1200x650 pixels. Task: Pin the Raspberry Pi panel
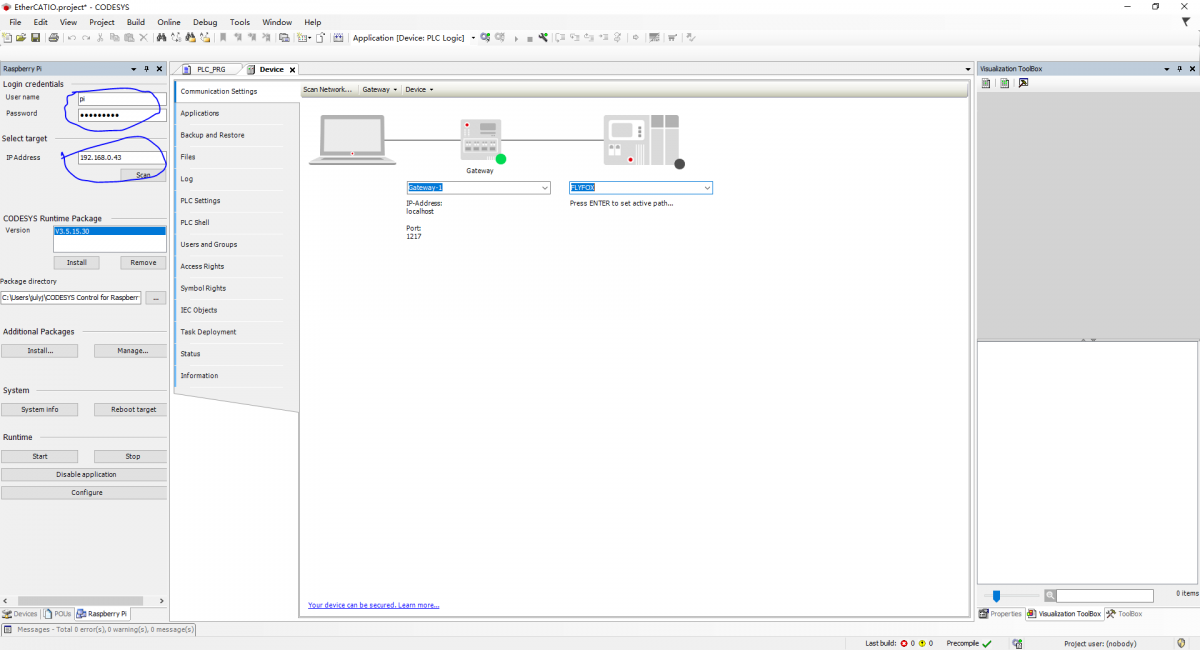(x=146, y=69)
